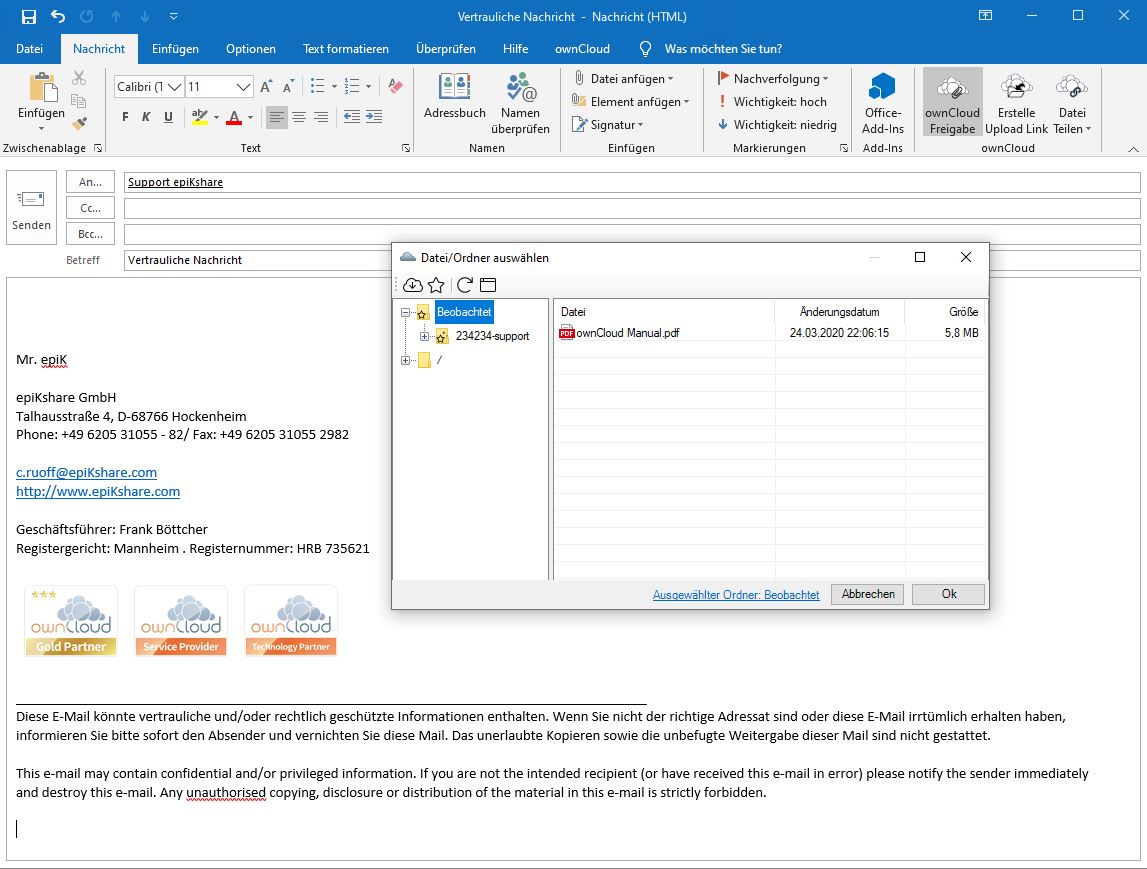Click the 'Was möchten Sie tun?' search field
The image size is (1147, 869).
click(x=723, y=49)
